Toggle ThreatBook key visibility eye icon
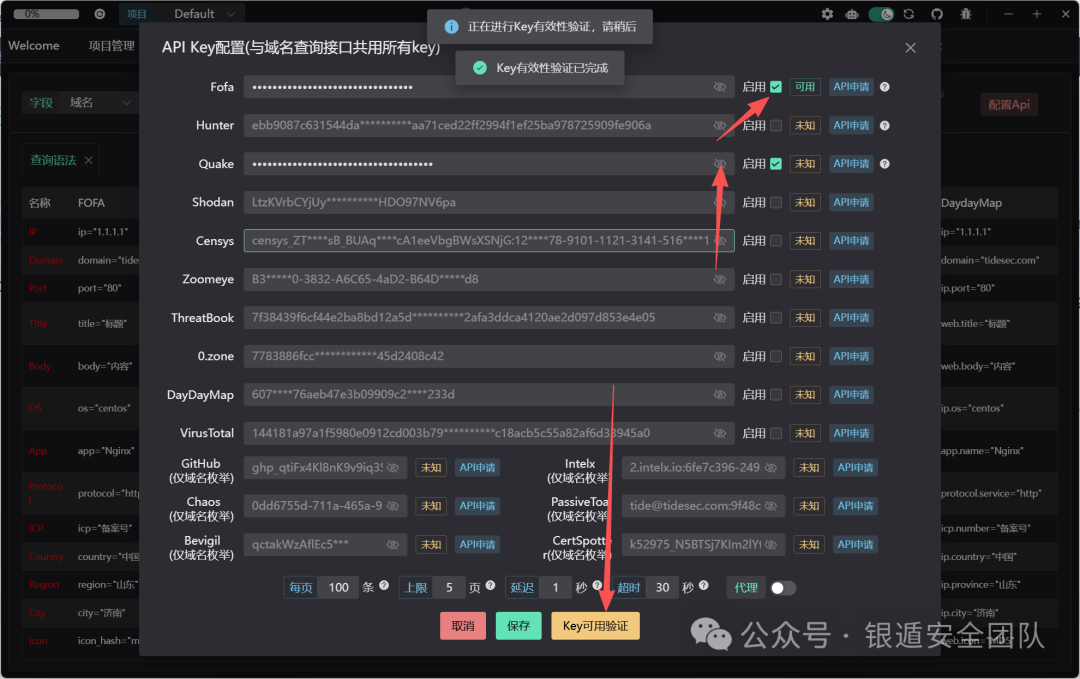The image size is (1080, 679). tap(720, 317)
